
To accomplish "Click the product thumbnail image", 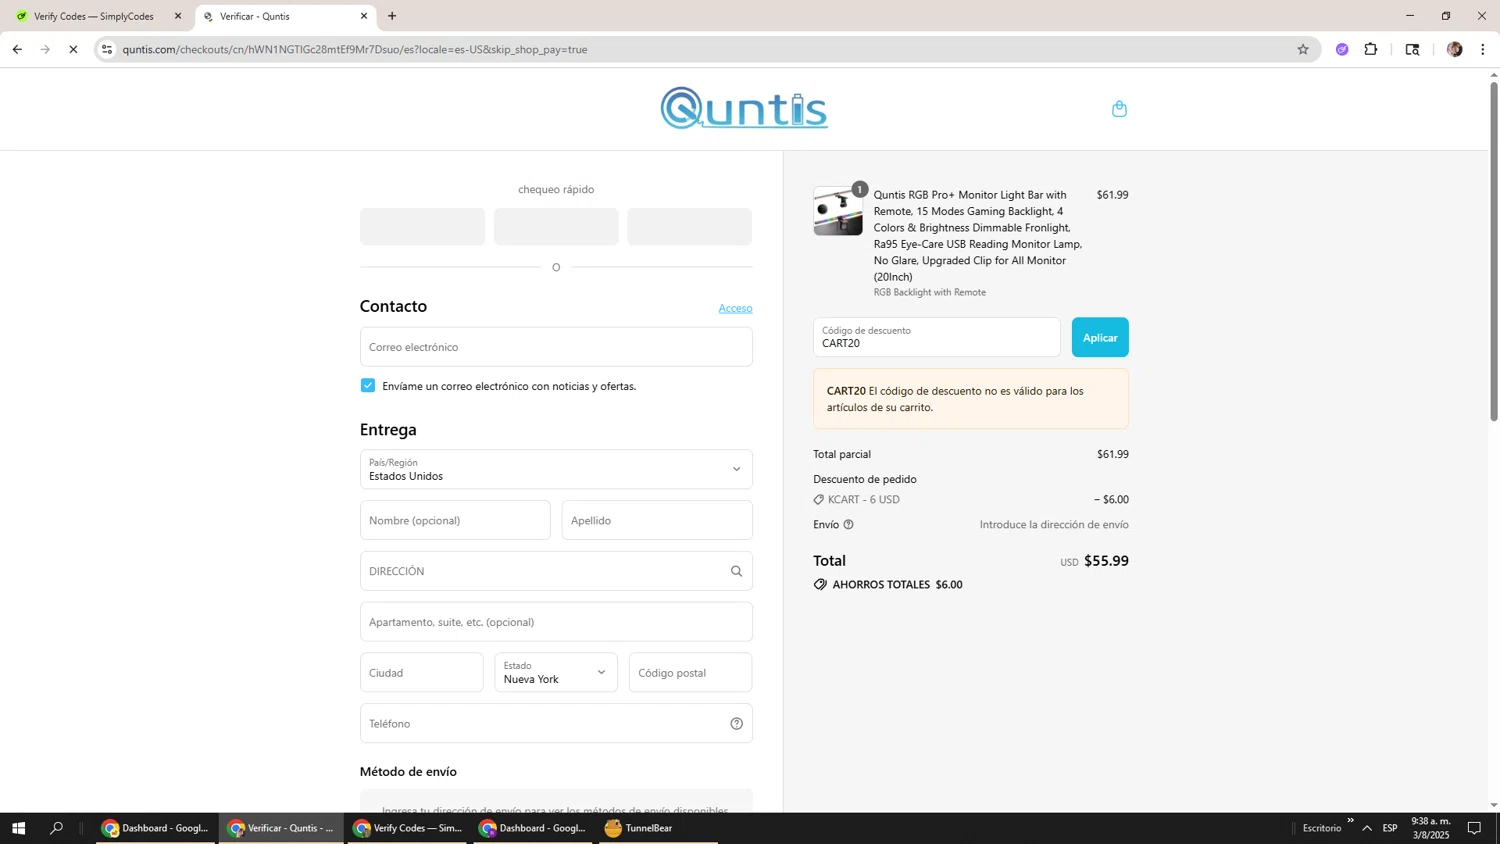I will 838,211.
